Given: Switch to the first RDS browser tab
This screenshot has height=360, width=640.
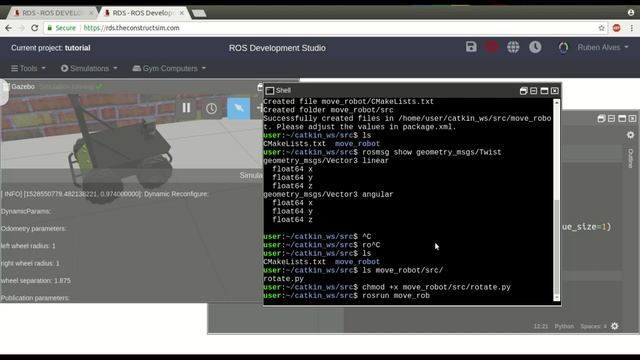Looking at the screenshot, I should [x=52, y=13].
